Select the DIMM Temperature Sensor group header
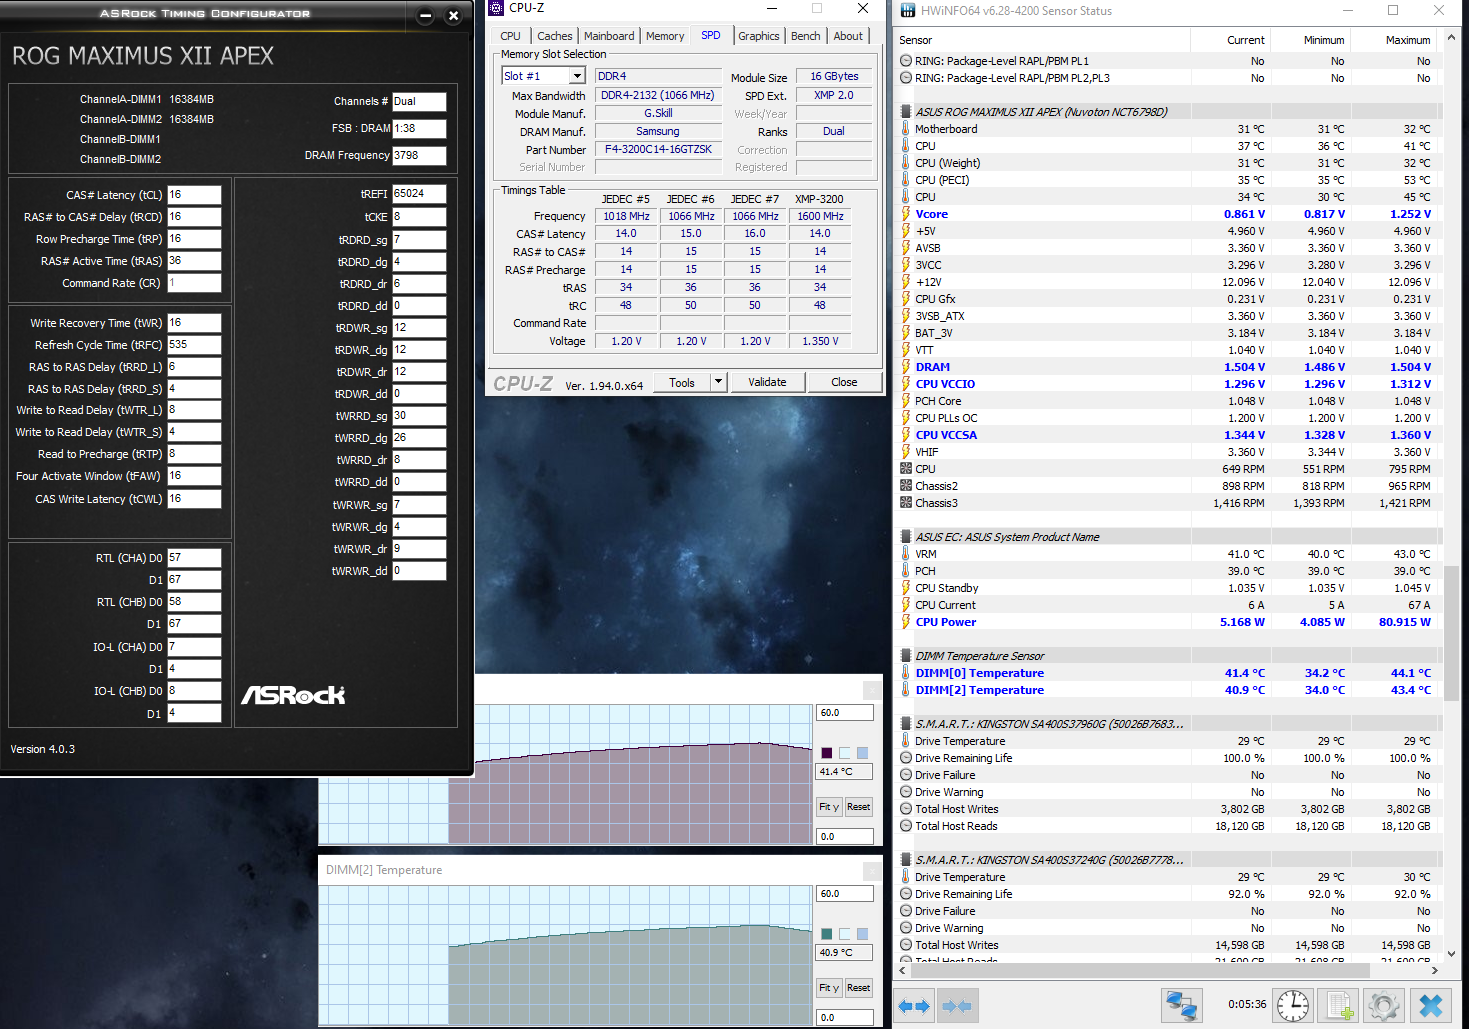Image resolution: width=1469 pixels, height=1029 pixels. (1170, 656)
